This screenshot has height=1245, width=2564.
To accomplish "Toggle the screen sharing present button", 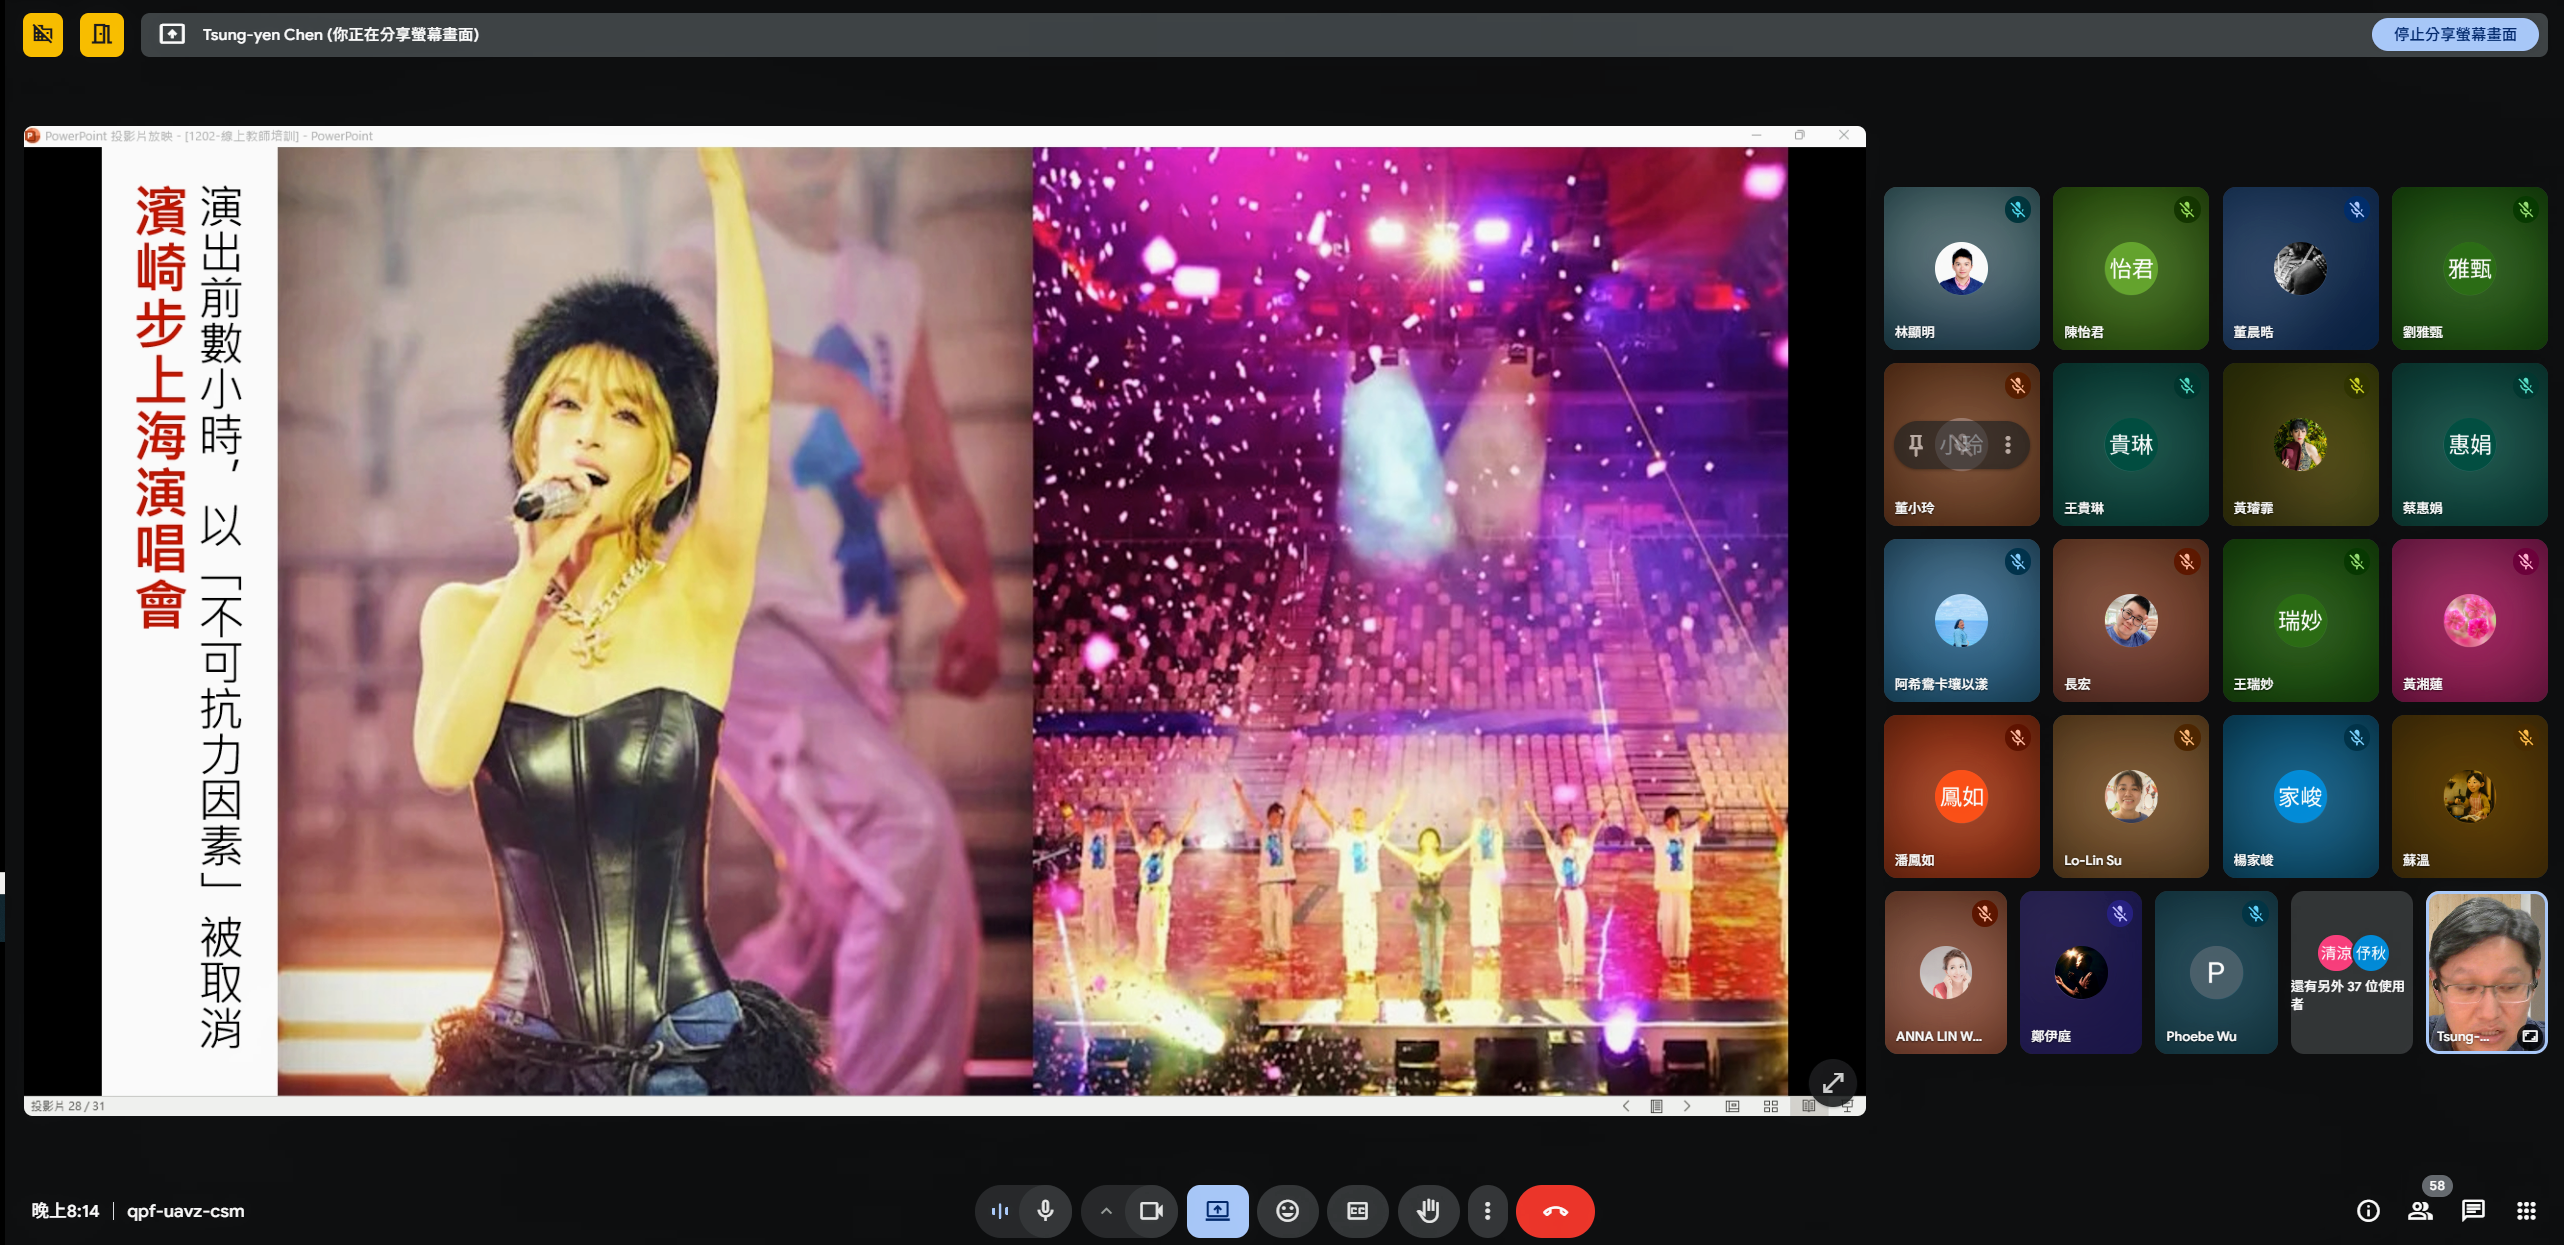I will pyautogui.click(x=1217, y=1211).
